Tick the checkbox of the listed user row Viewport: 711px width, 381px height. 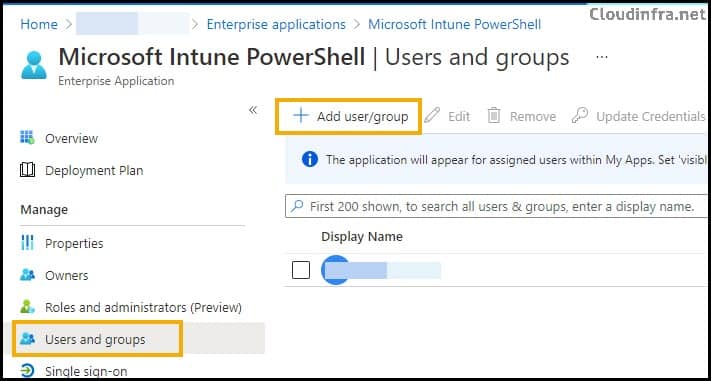tap(301, 270)
